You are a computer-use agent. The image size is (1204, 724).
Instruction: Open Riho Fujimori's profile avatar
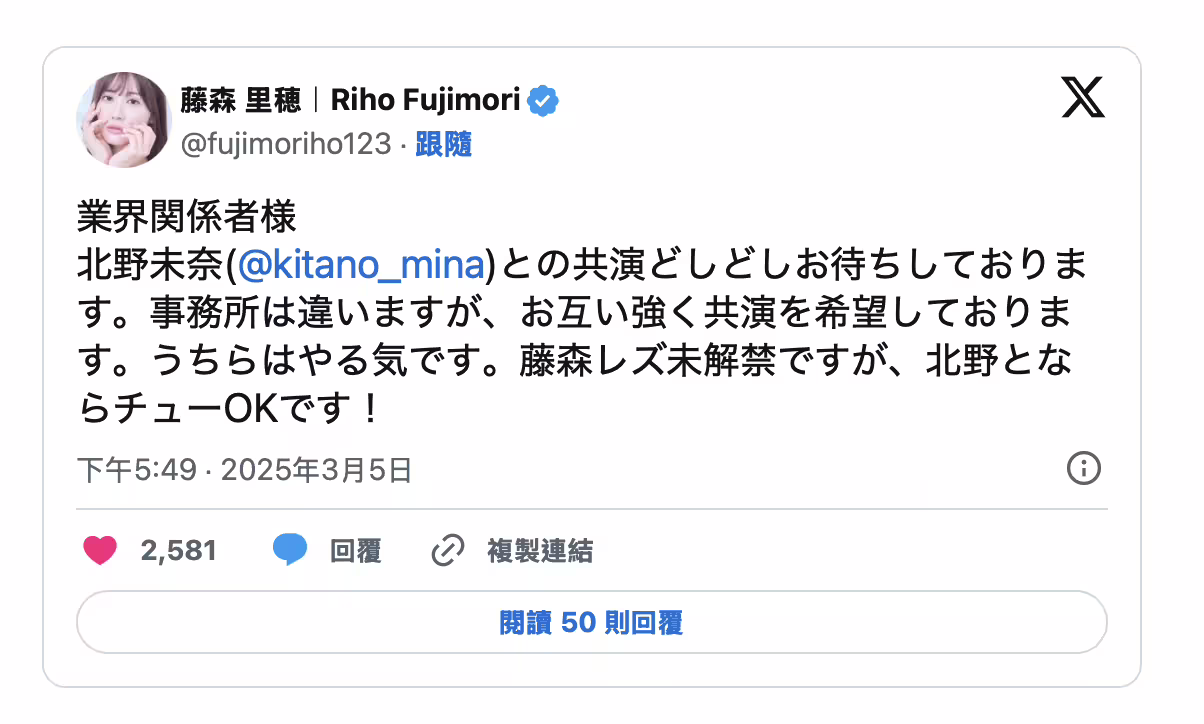click(123, 120)
